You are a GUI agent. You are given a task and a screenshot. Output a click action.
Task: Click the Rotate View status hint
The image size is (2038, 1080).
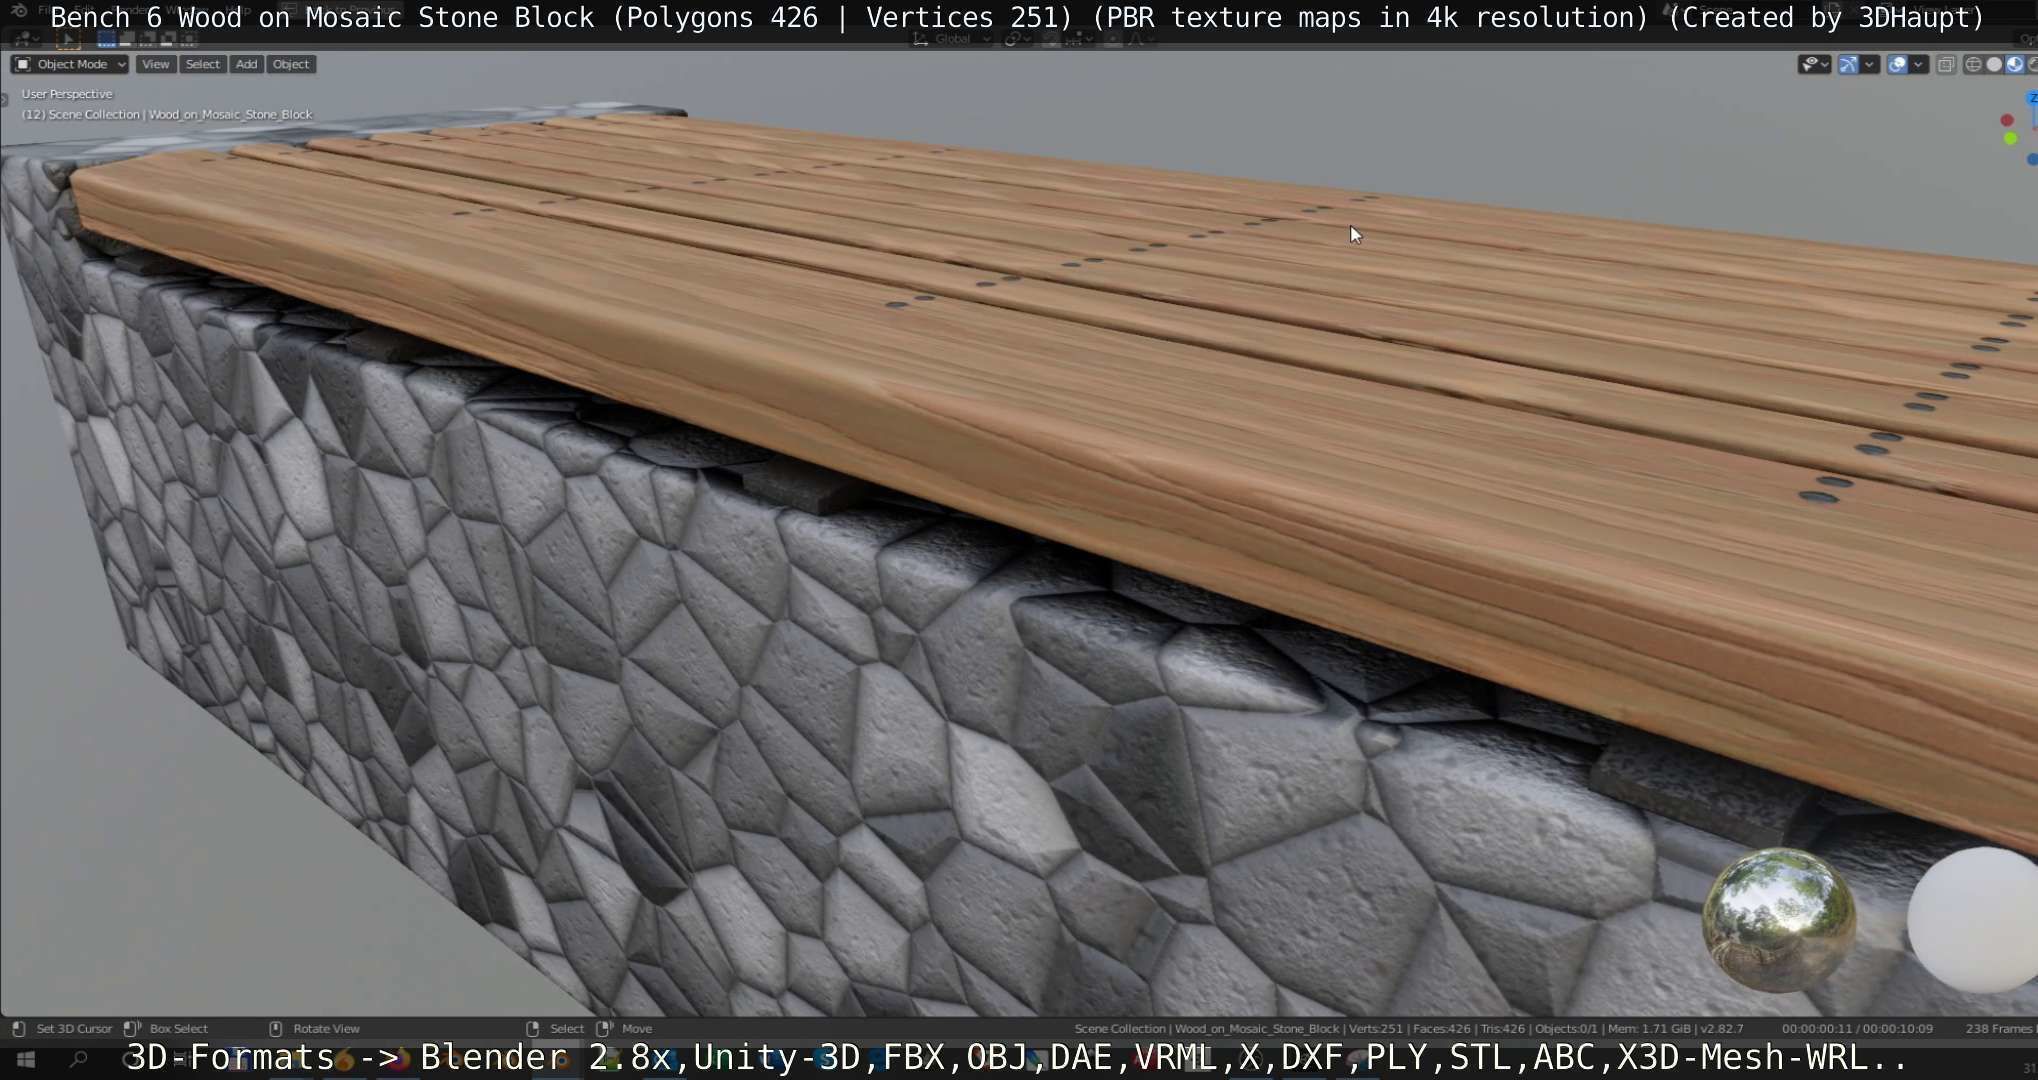[x=315, y=1028]
